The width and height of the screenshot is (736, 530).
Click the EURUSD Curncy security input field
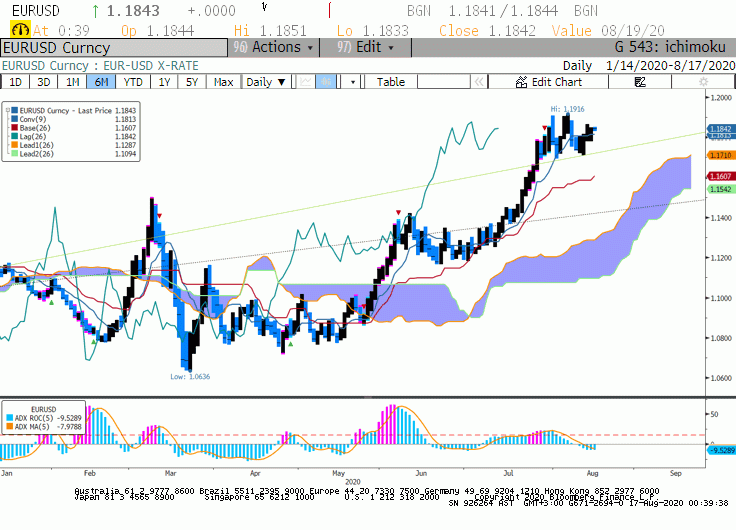(x=114, y=48)
